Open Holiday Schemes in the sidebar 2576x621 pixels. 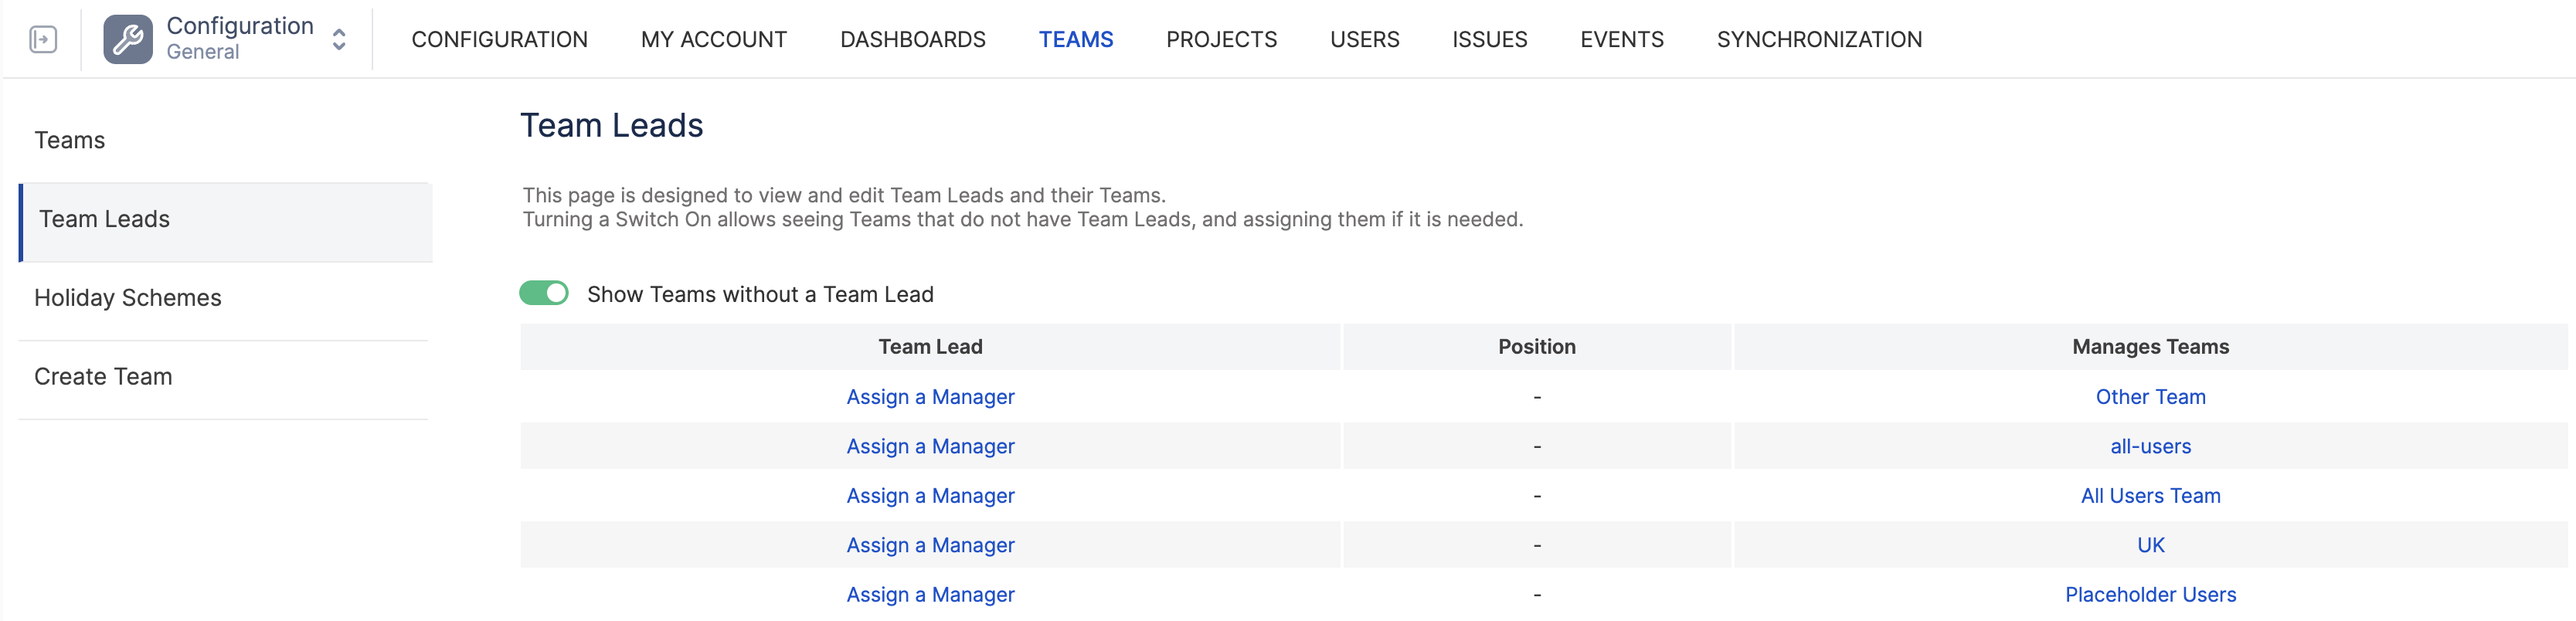(128, 298)
